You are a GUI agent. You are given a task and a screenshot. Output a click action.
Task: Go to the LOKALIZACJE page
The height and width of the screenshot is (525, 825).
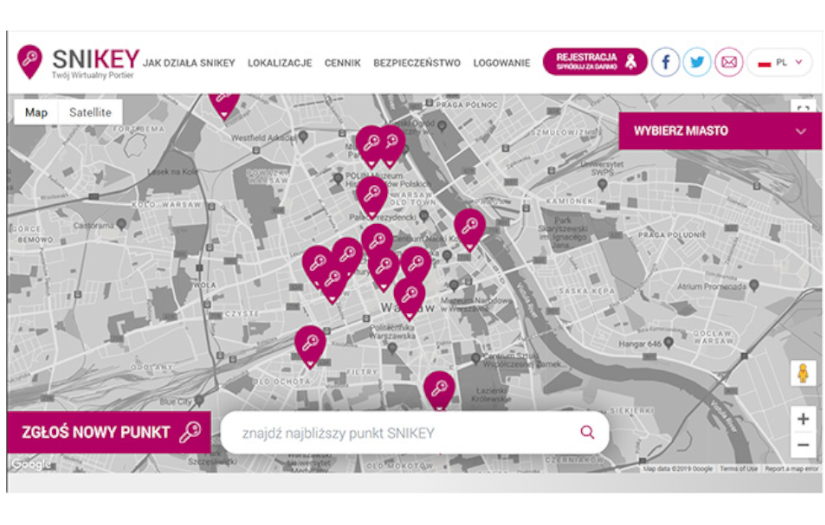[x=280, y=63]
